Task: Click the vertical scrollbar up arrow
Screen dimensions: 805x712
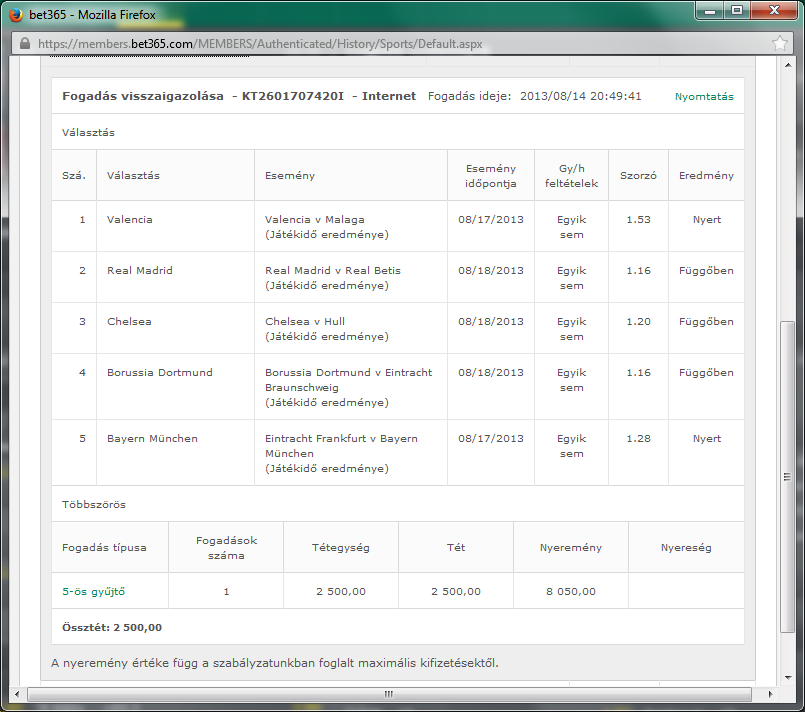Action: [x=788, y=65]
